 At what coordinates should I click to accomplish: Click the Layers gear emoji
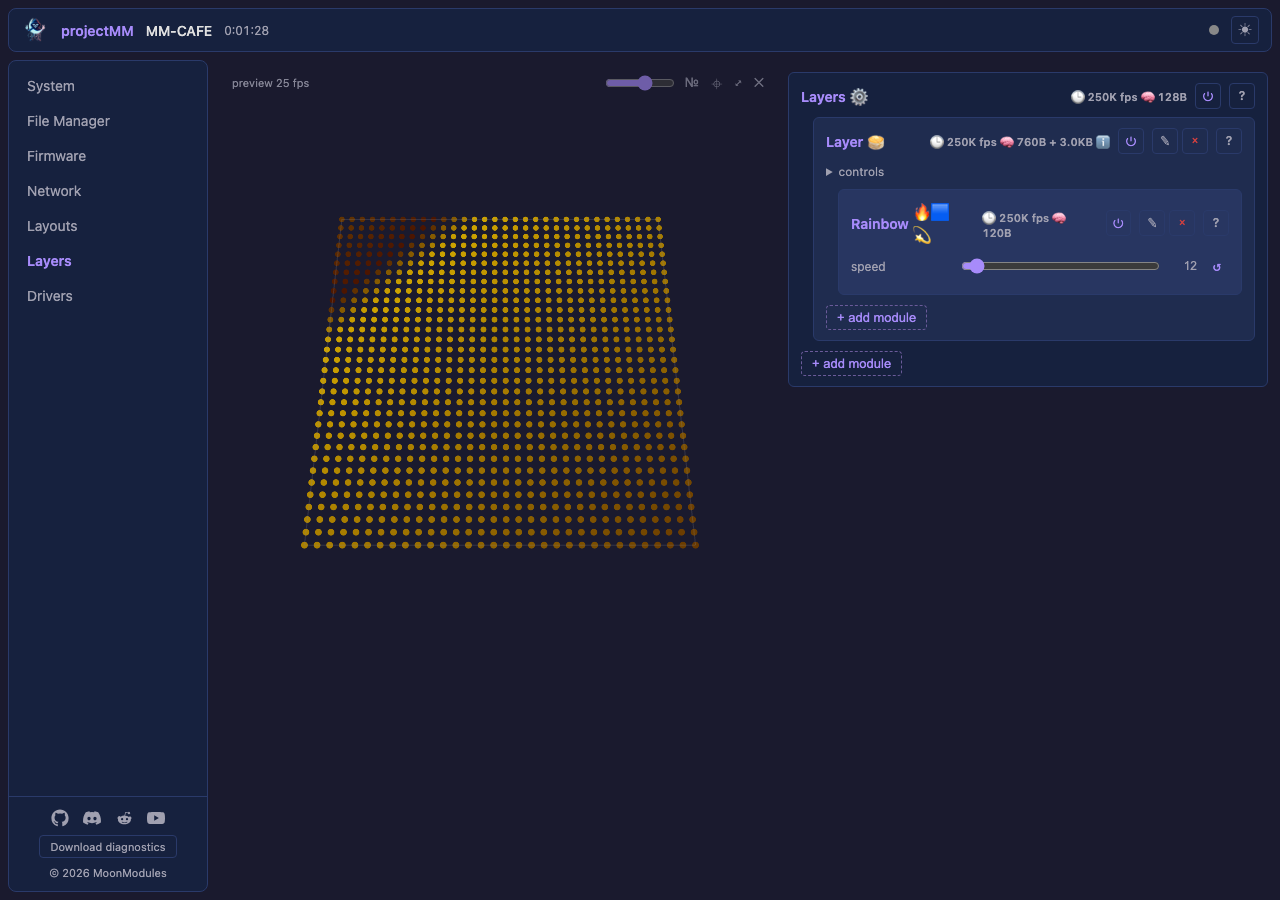(x=859, y=97)
